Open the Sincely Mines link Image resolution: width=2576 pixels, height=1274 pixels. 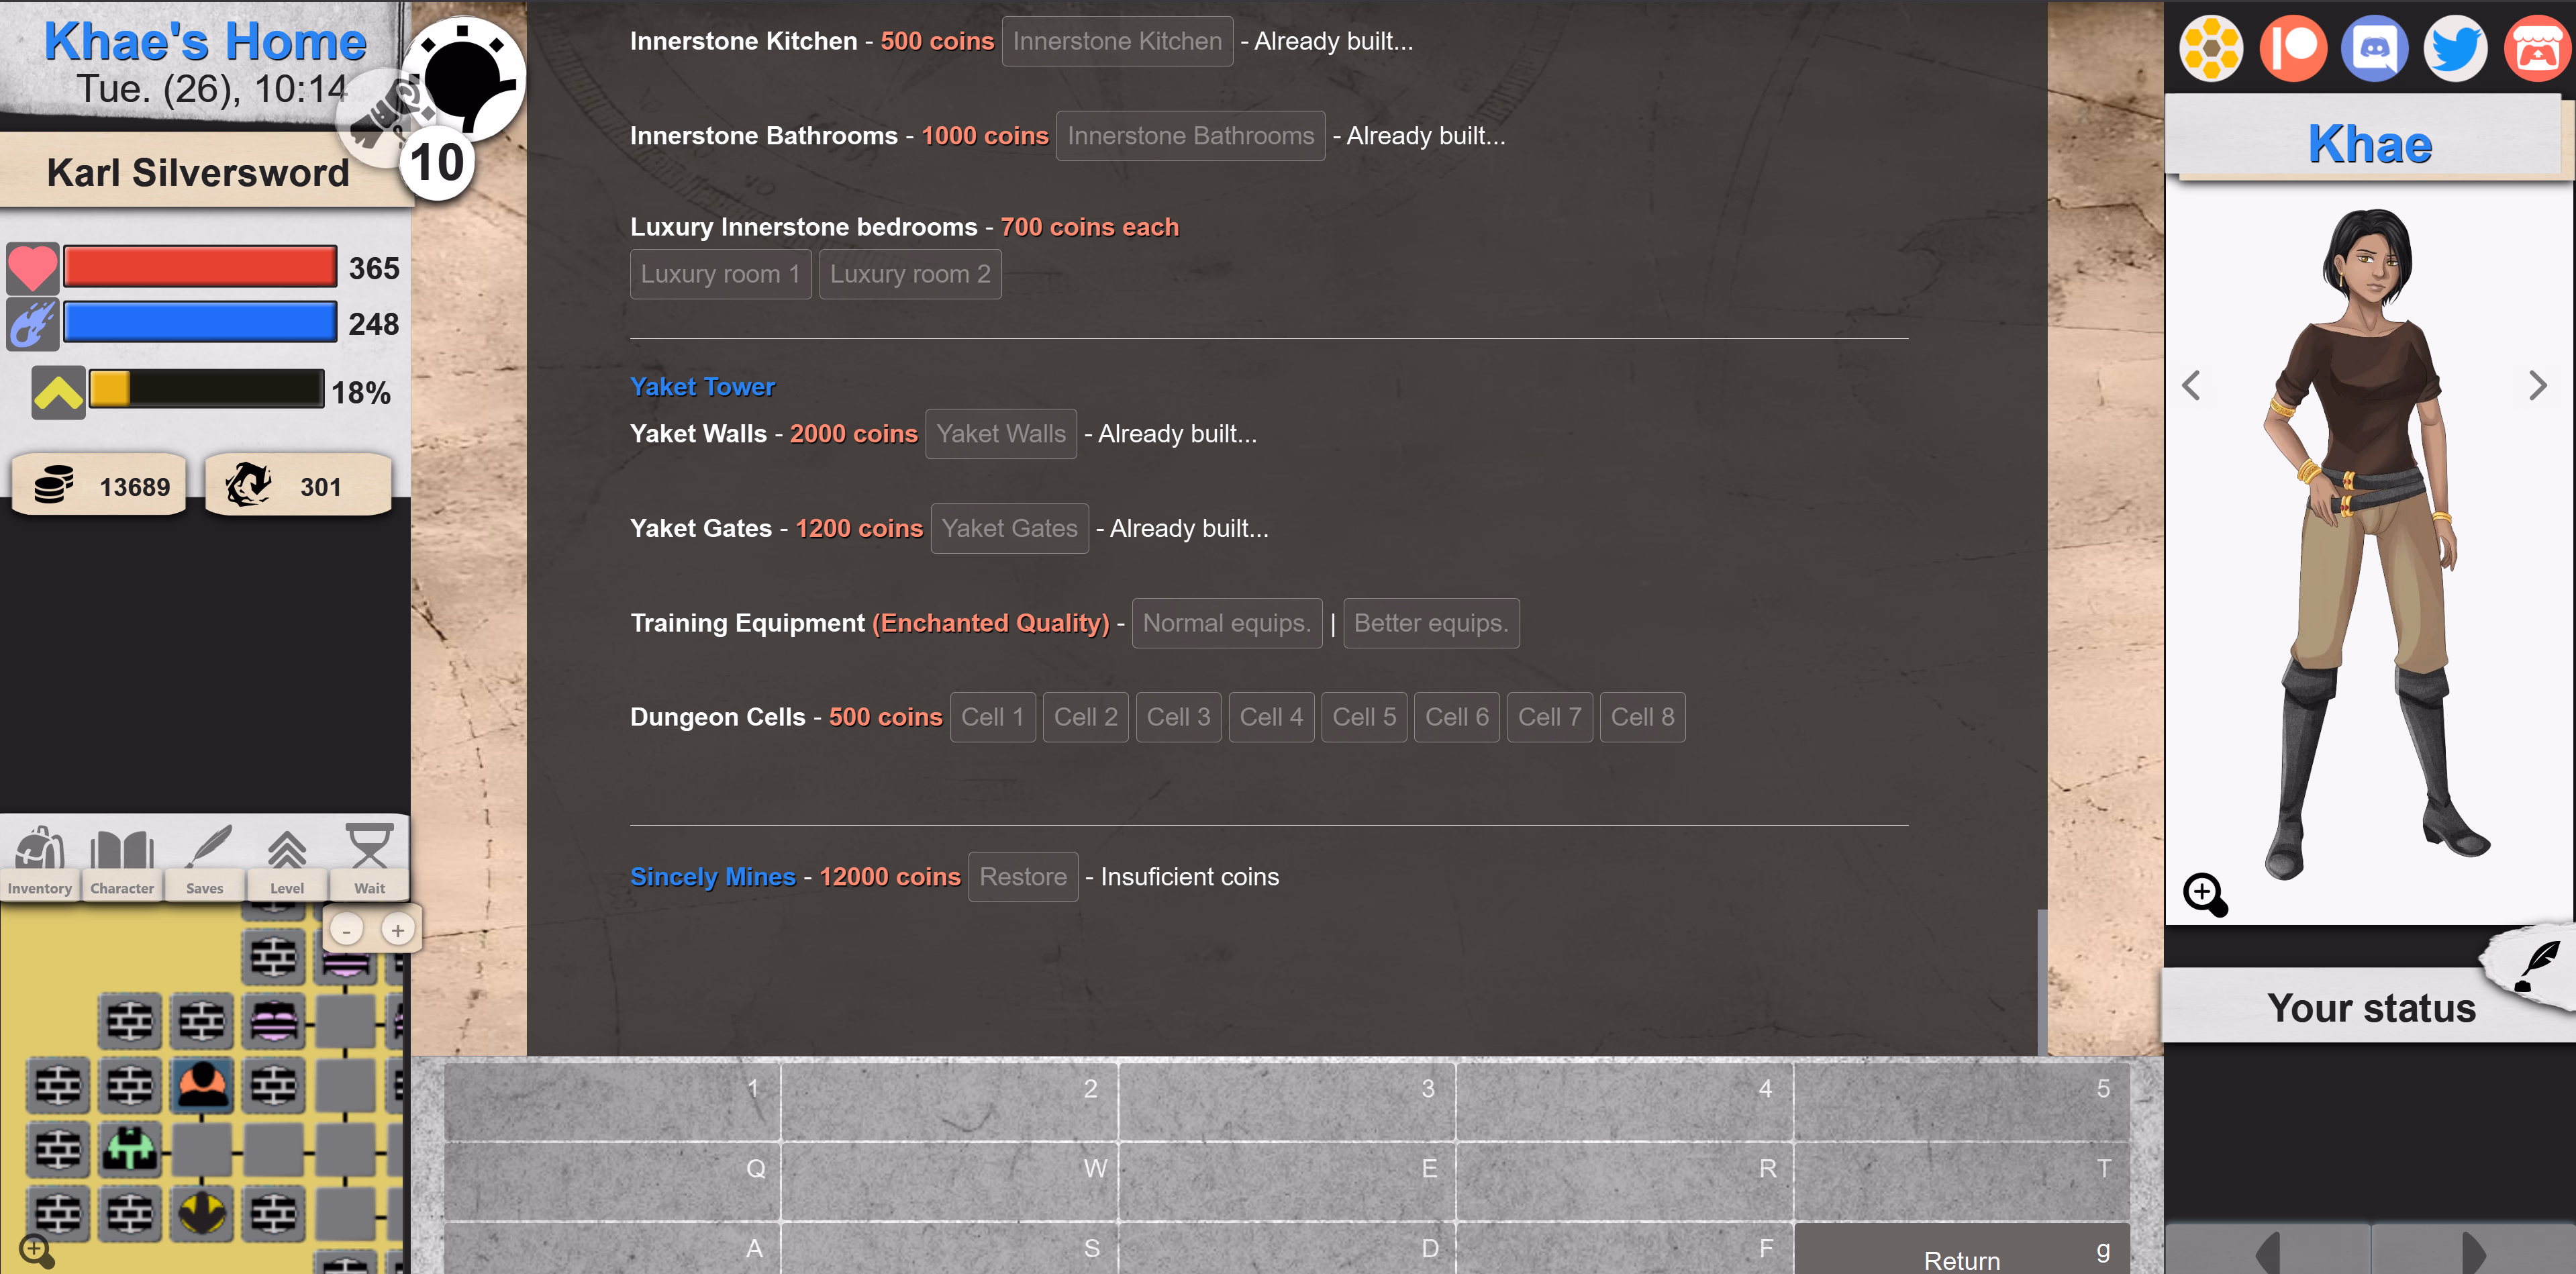pos(712,877)
